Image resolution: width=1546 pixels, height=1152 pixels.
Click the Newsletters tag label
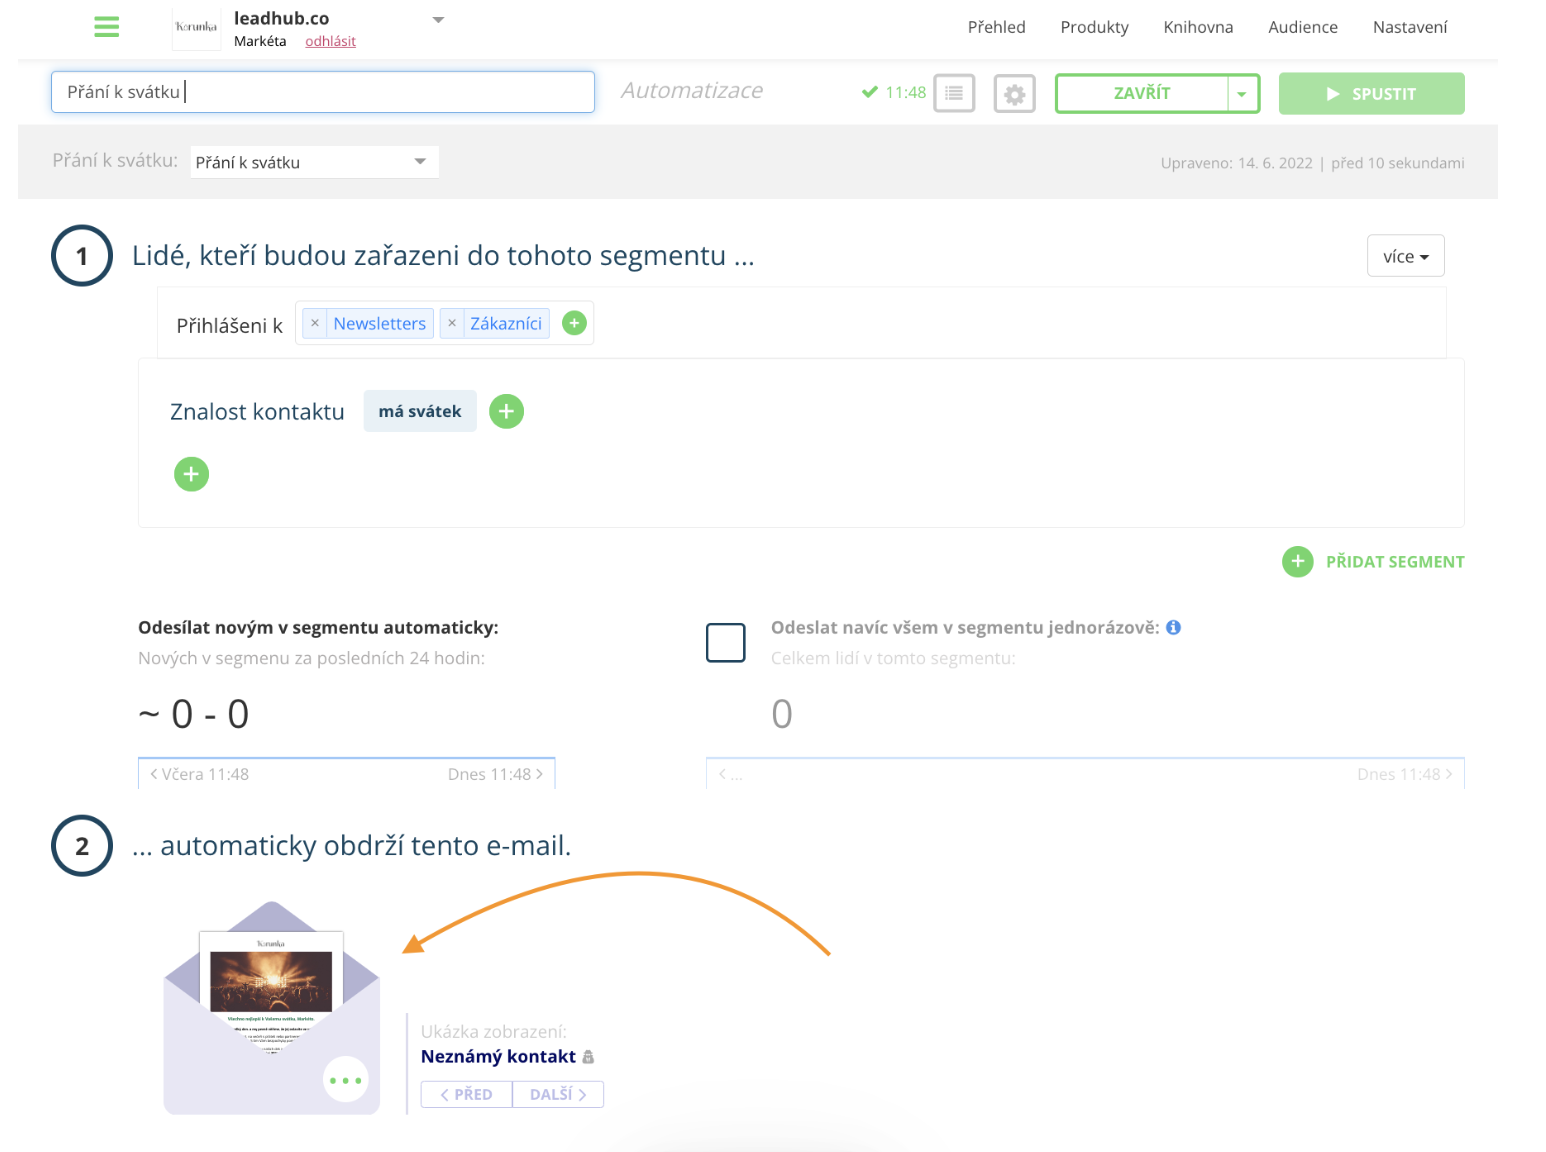click(x=380, y=323)
